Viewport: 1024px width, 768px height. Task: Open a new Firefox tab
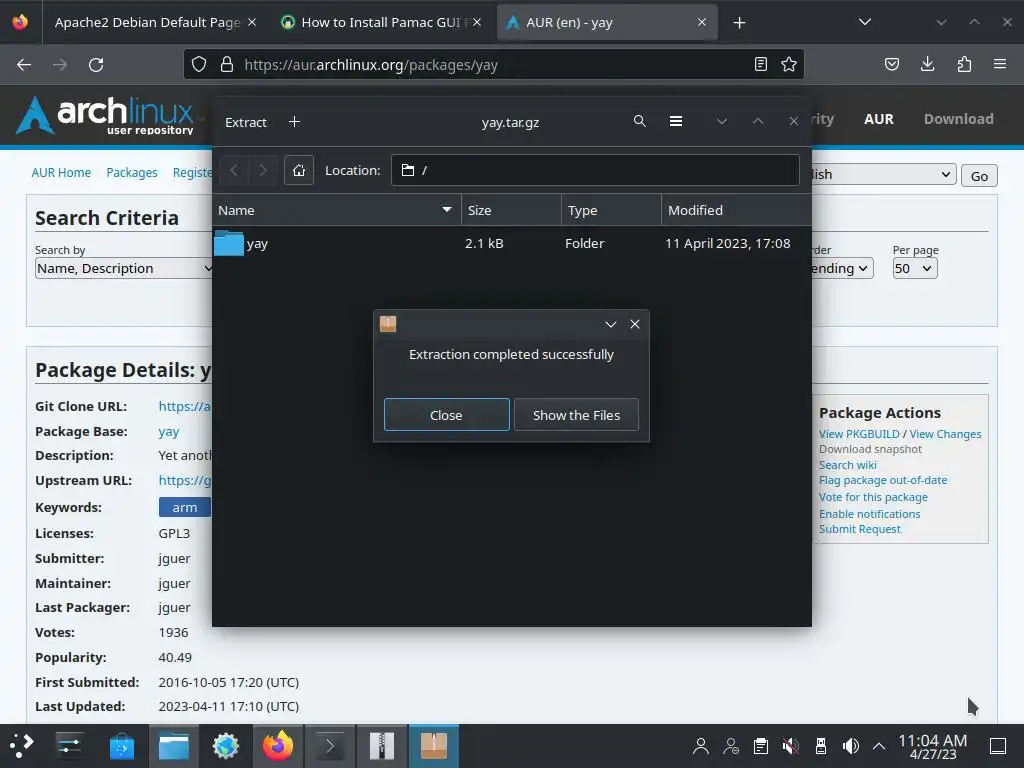click(739, 23)
